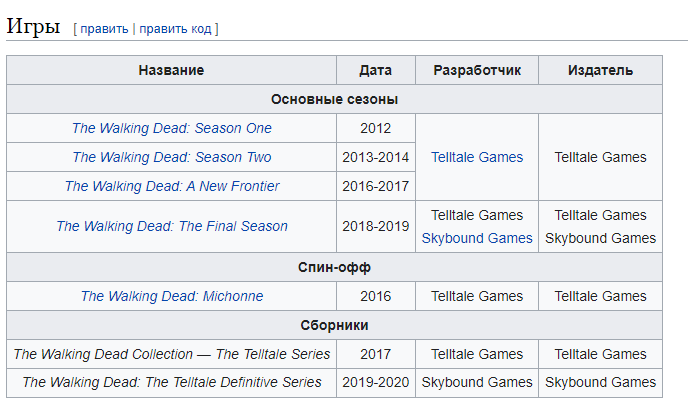This screenshot has width=688, height=415.
Task: Open the Skybound Games developer link
Action: tap(477, 238)
